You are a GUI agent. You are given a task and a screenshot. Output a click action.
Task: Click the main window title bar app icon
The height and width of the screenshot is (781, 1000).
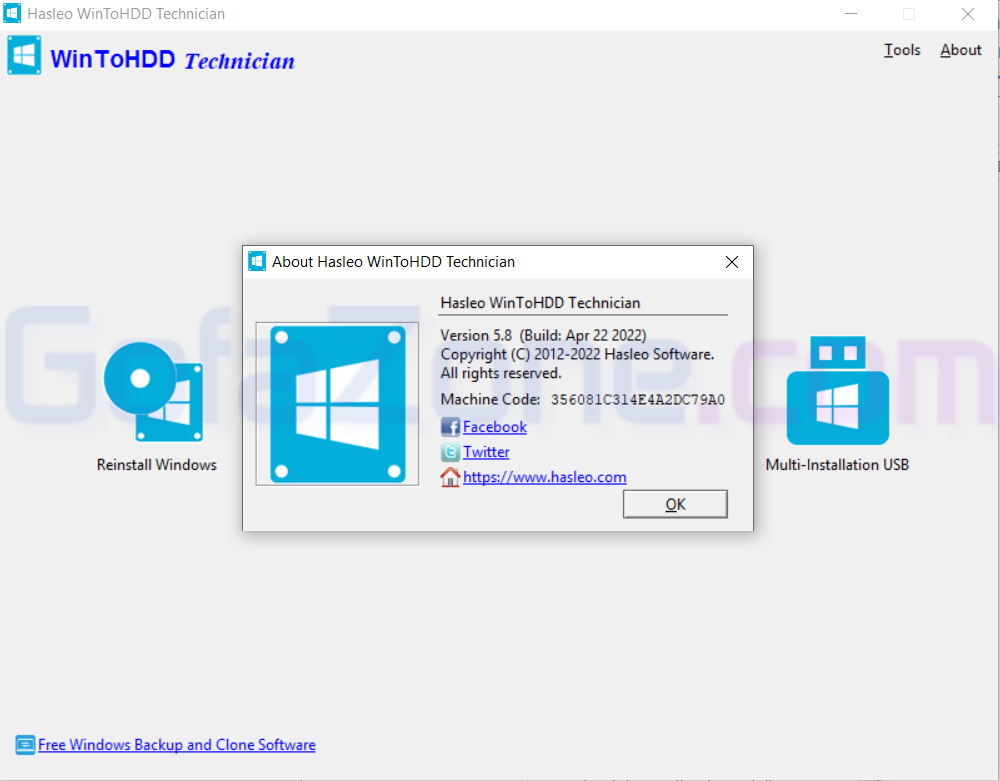pyautogui.click(x=12, y=14)
